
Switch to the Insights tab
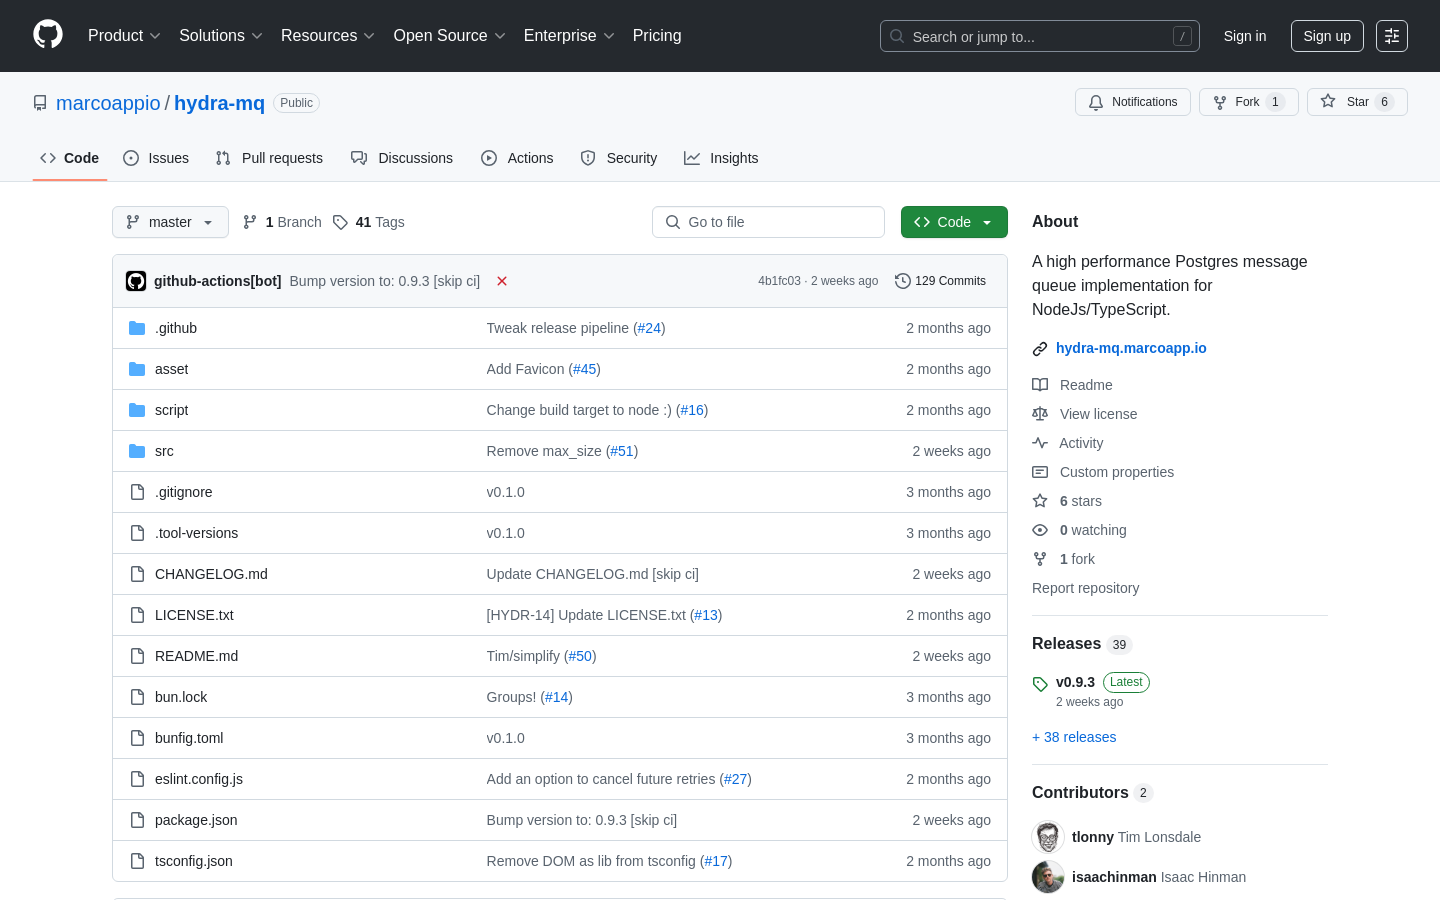721,158
